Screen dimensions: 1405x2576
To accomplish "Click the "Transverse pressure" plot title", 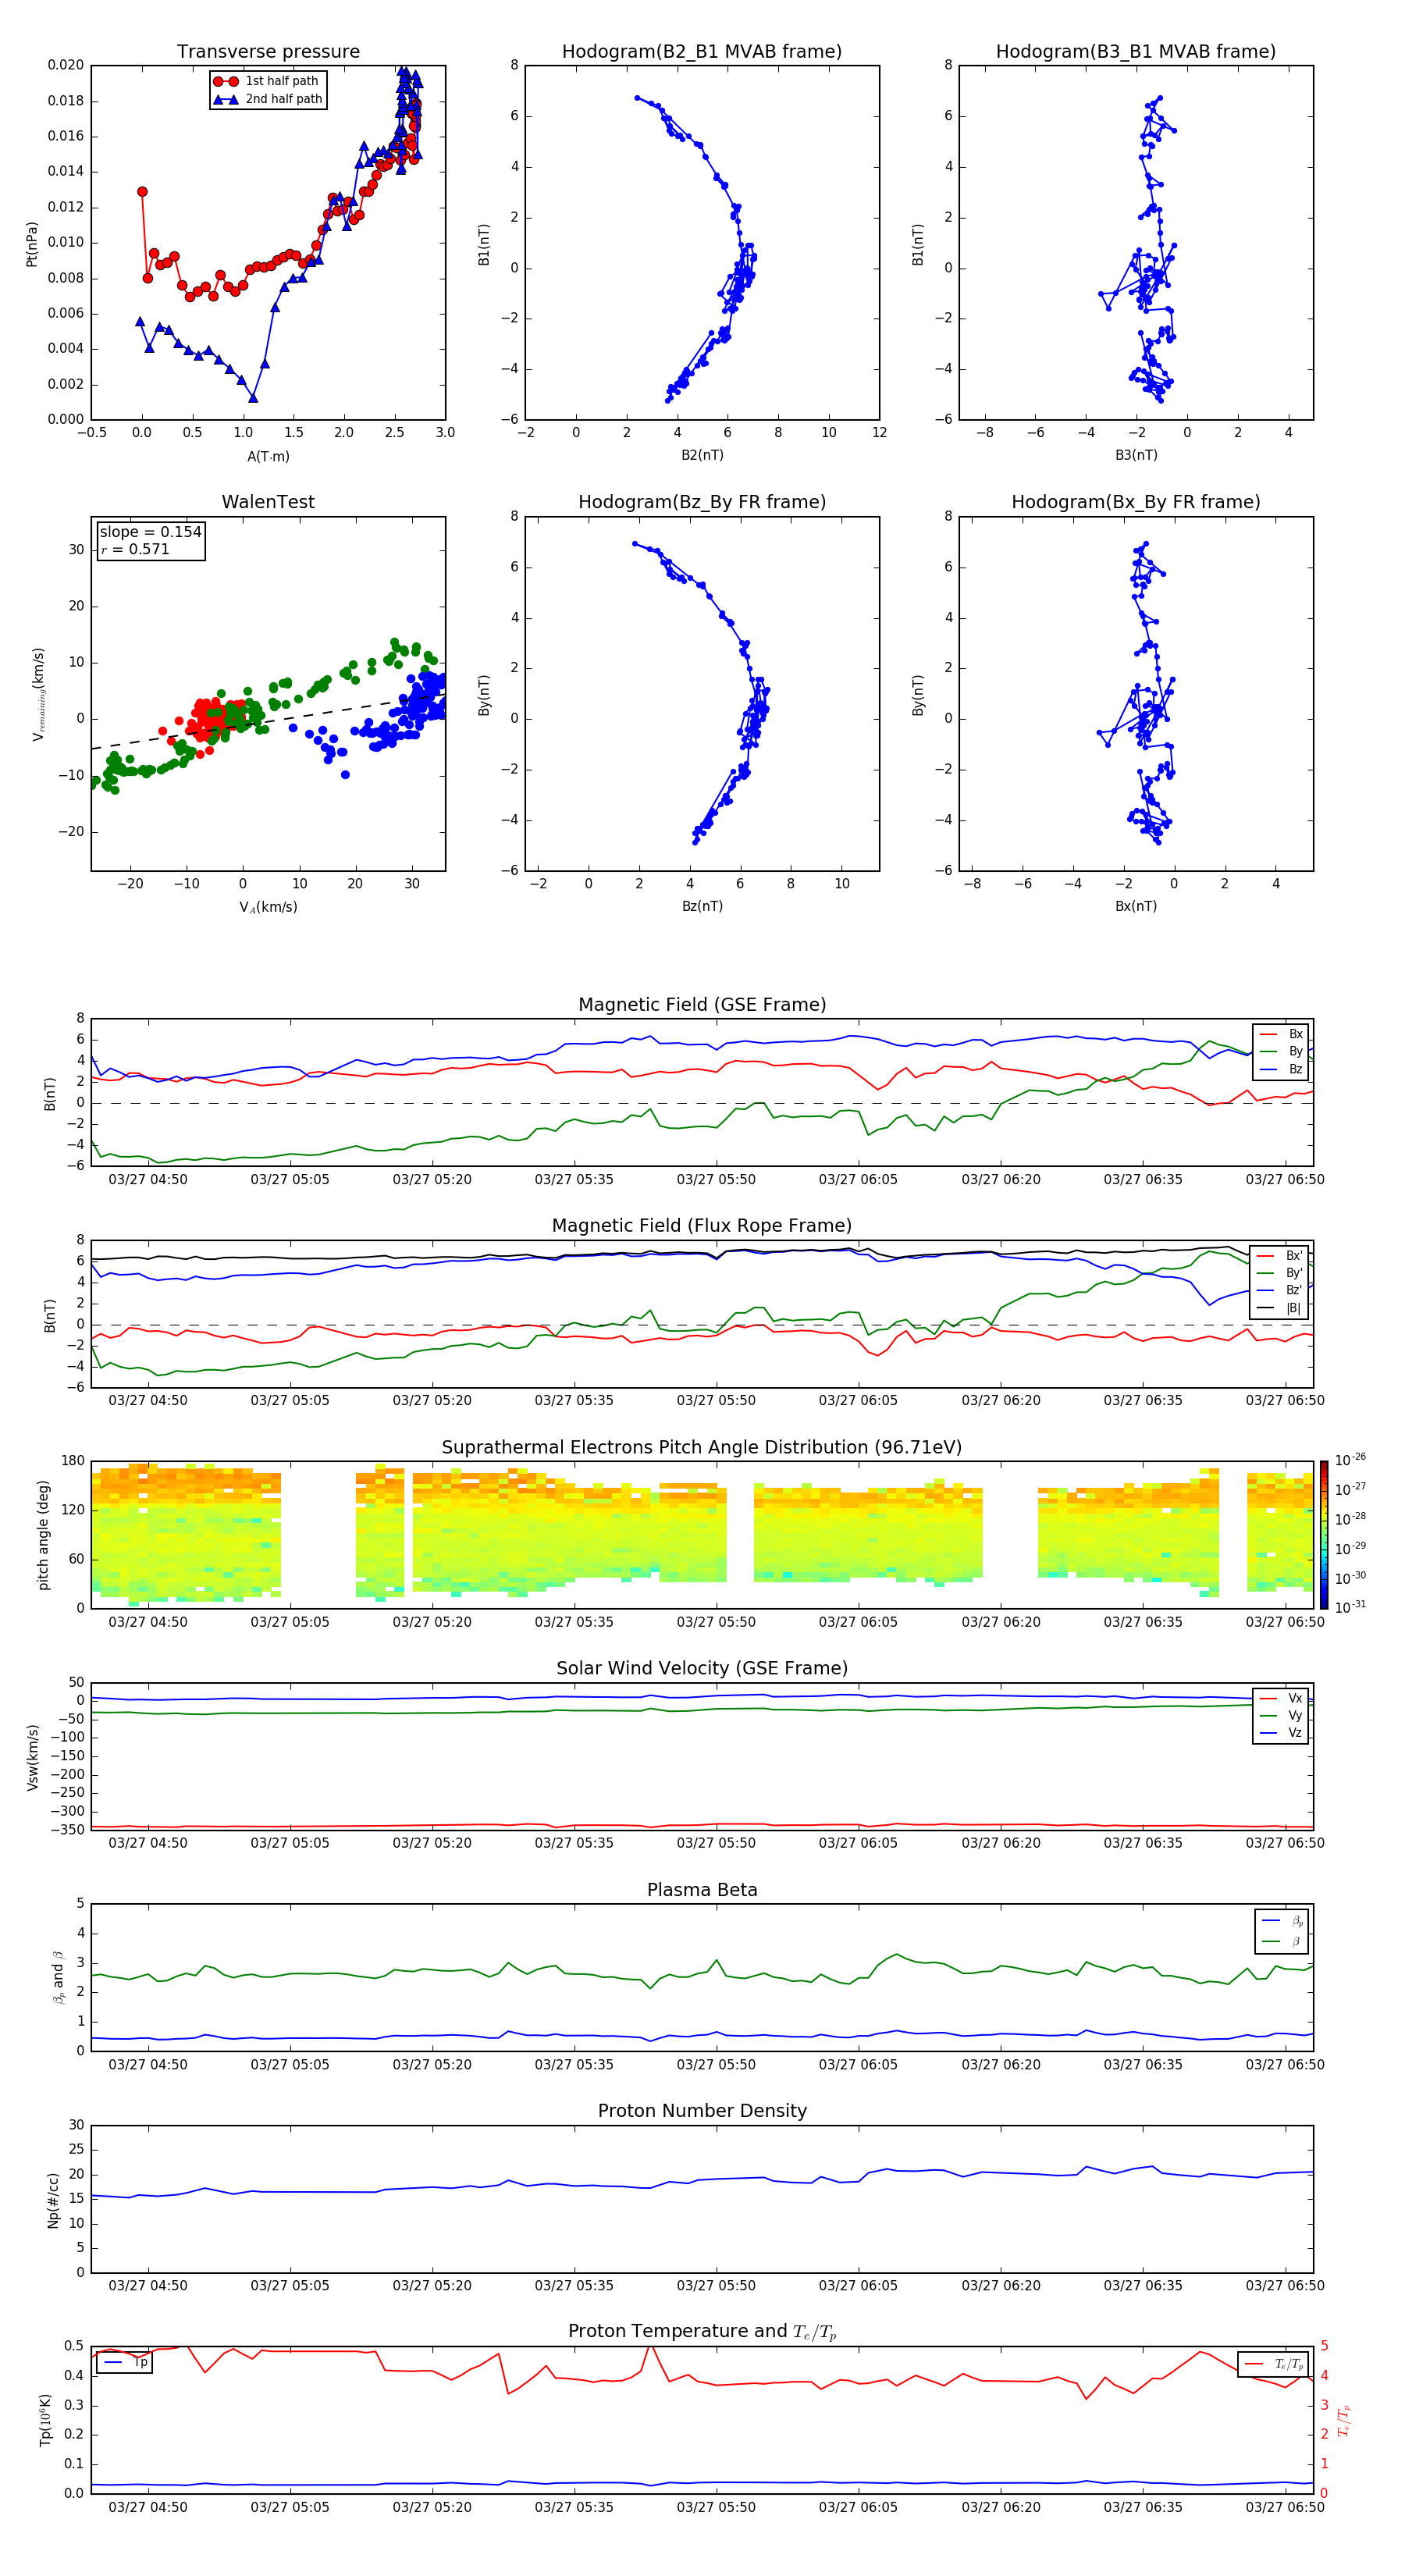I will 268,52.
